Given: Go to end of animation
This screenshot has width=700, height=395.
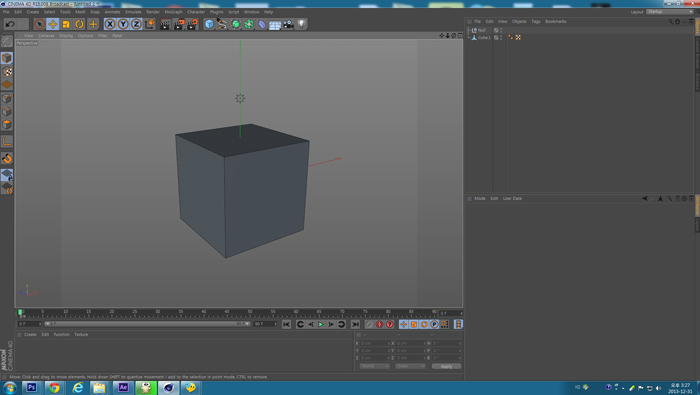Looking at the screenshot, I should (355, 324).
